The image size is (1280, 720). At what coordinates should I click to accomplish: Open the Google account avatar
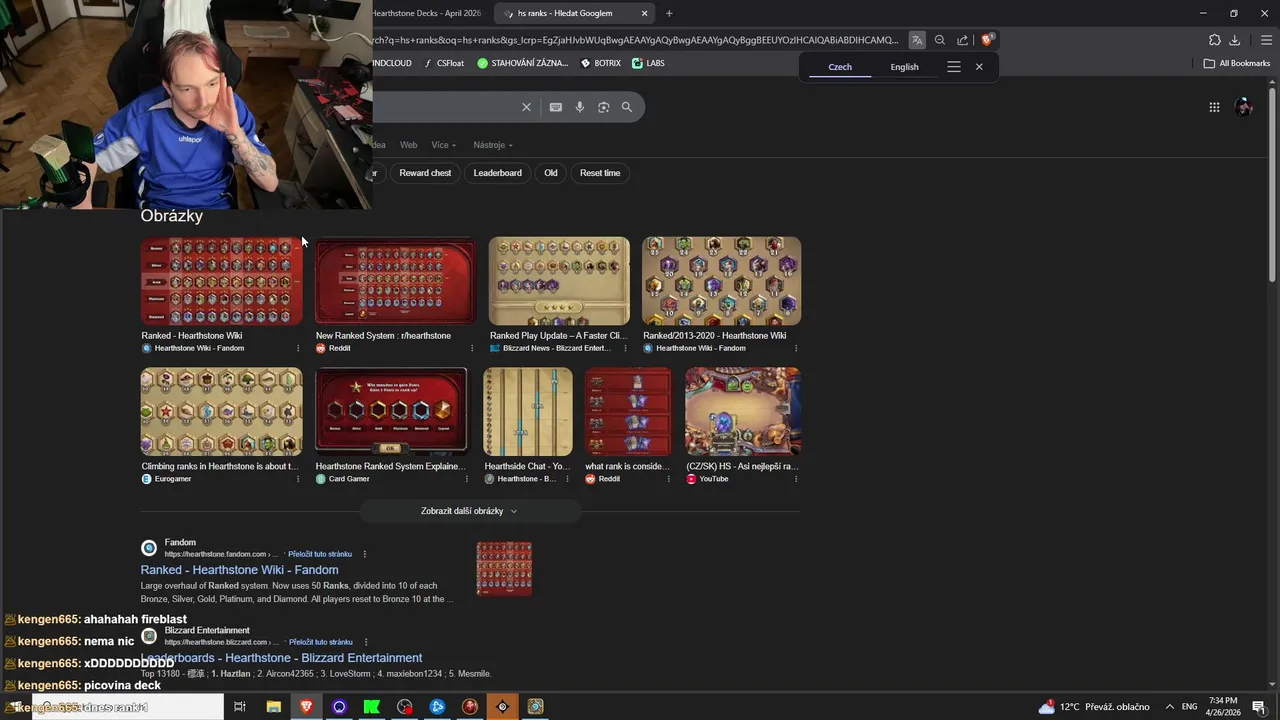pos(1244,107)
